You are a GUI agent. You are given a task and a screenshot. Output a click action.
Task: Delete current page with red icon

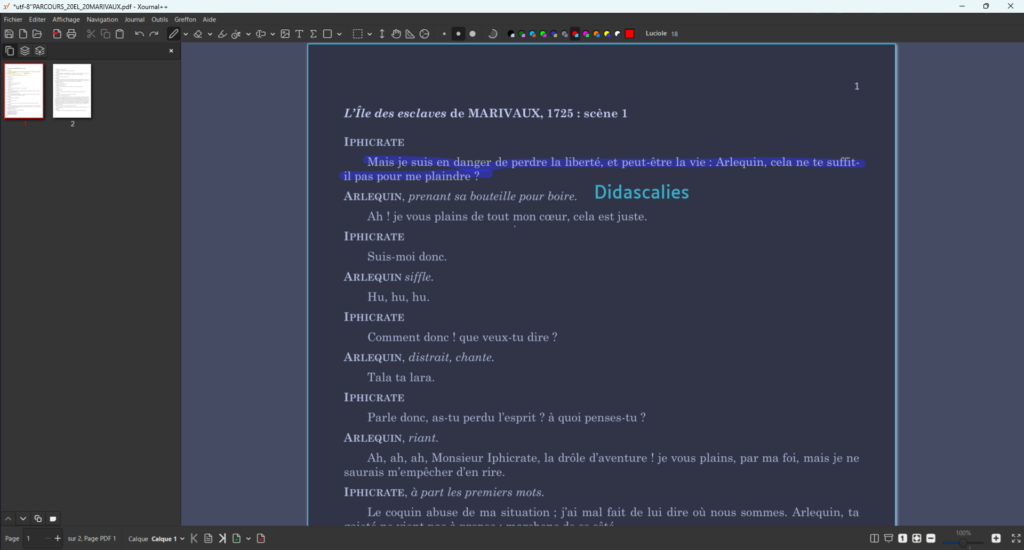[x=261, y=539]
